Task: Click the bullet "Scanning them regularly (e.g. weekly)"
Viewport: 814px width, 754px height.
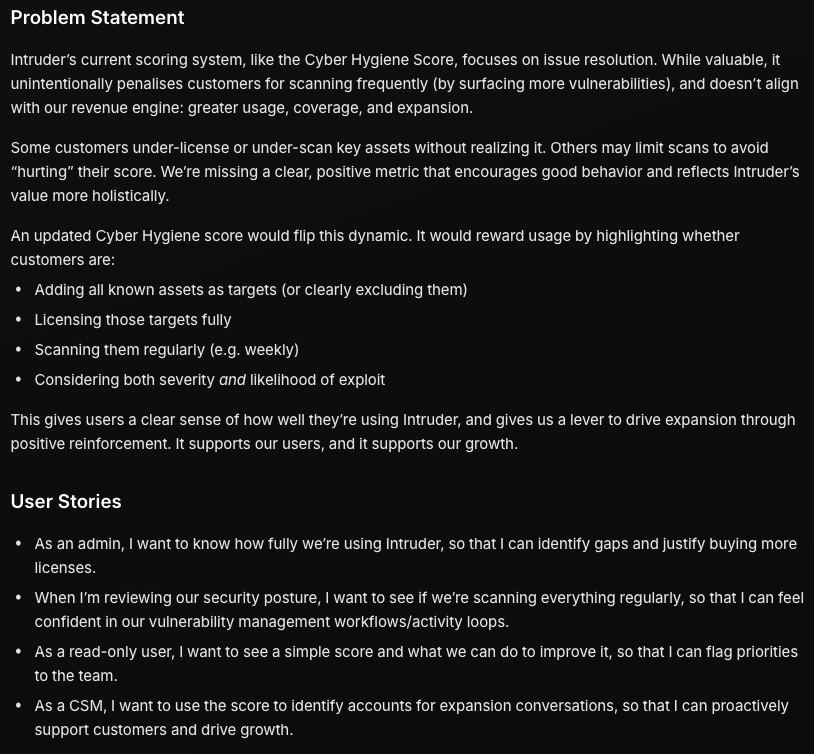Action: pyautogui.click(x=166, y=350)
